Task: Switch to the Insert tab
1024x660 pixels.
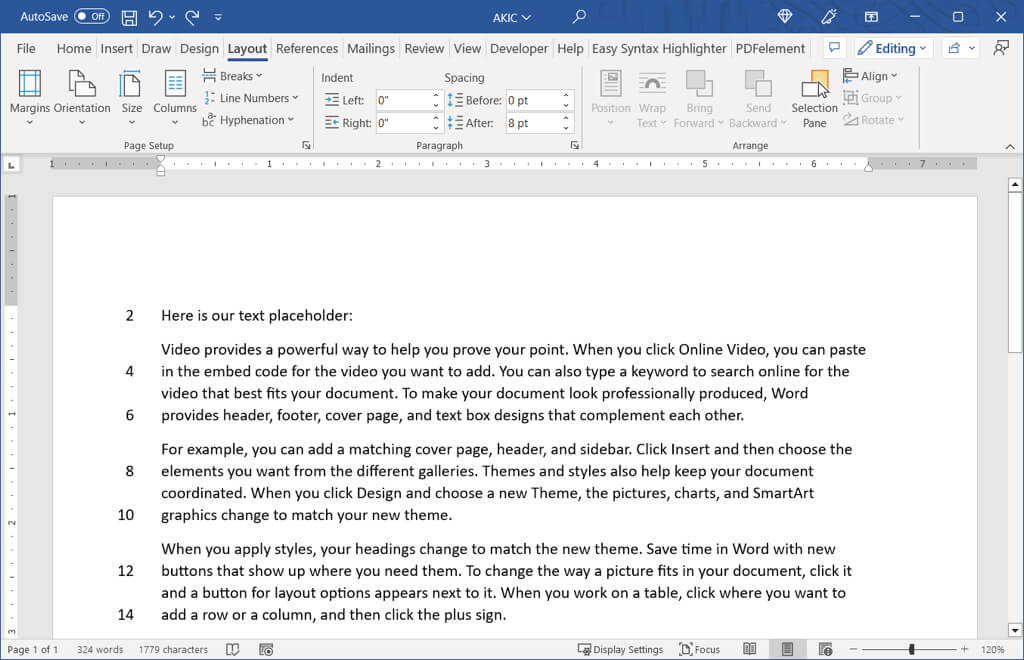Action: coord(117,48)
